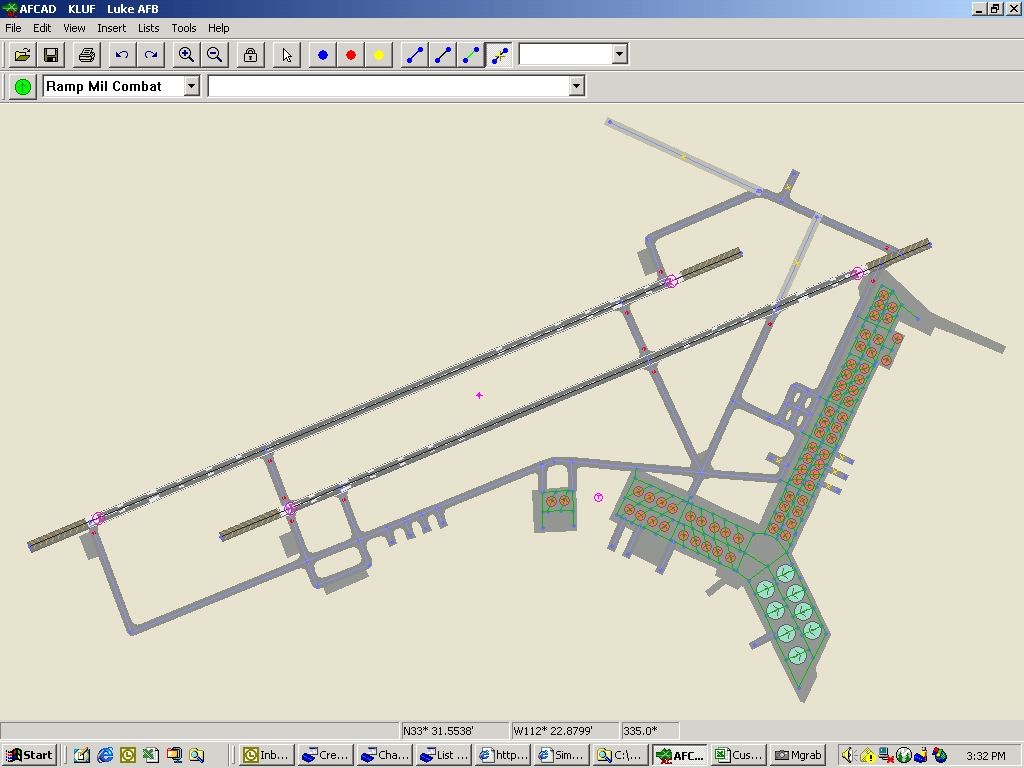Screen dimensions: 1024x768
Task: Open the Tools menu
Action: tap(183, 28)
